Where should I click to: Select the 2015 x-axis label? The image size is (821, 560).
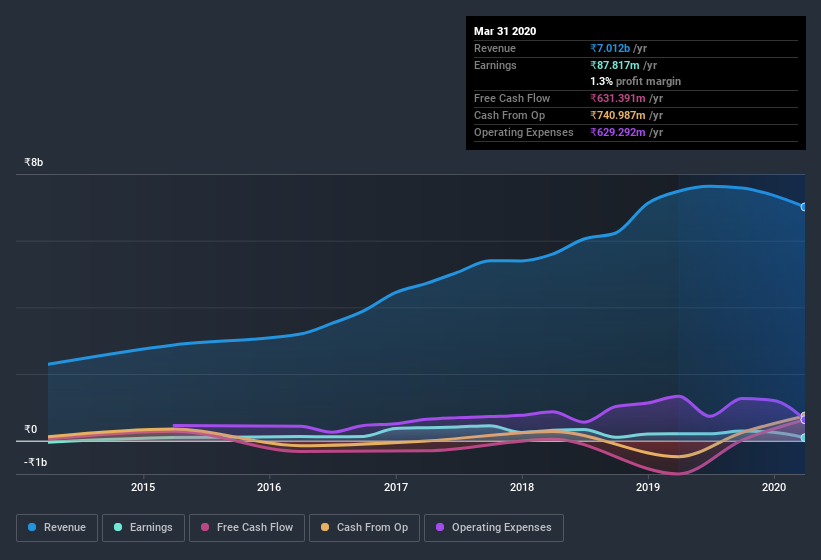[143, 487]
